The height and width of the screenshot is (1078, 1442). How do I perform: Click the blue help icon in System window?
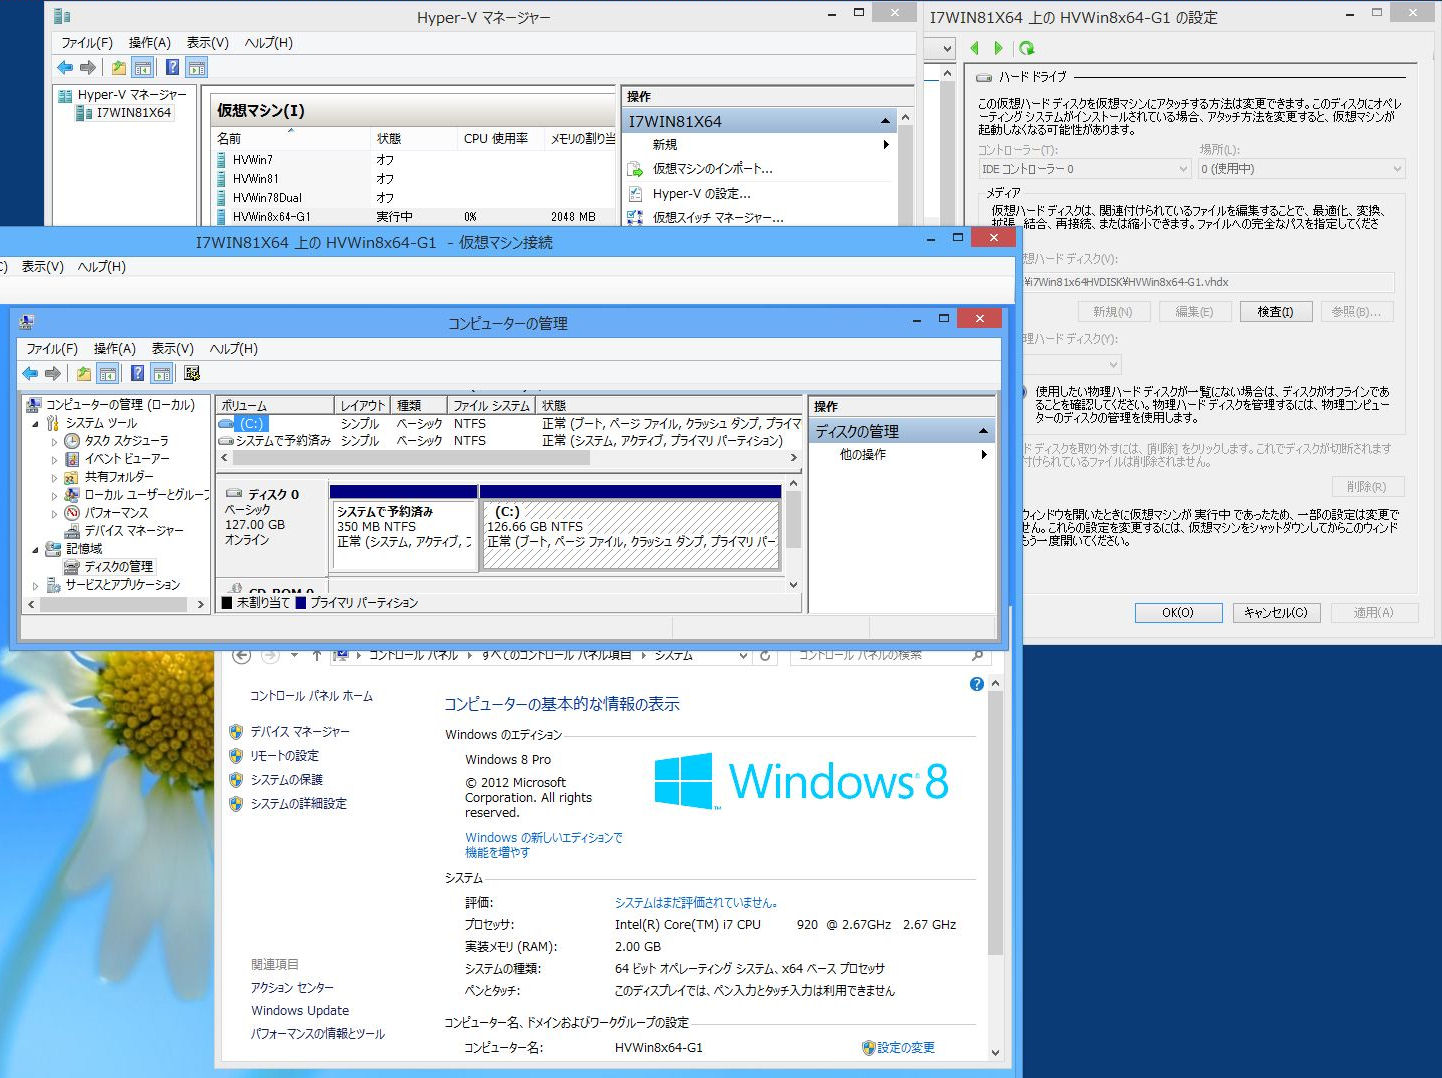[977, 684]
